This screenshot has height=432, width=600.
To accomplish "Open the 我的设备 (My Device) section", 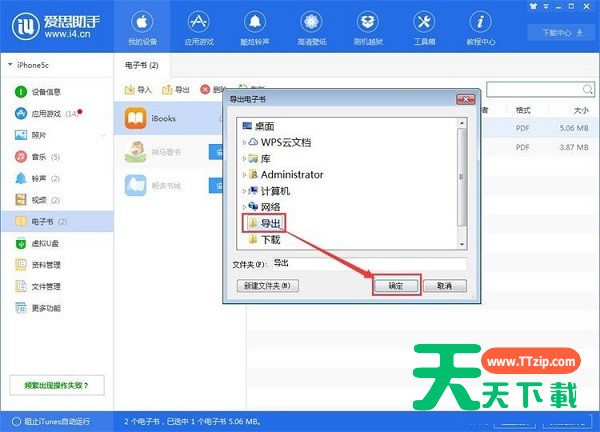I will click(142, 28).
